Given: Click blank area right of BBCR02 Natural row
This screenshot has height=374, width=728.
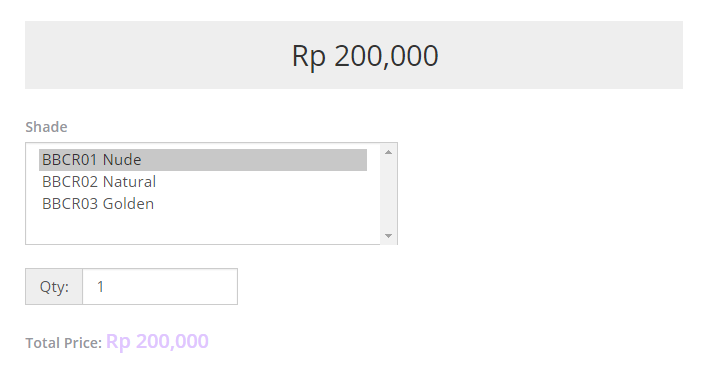Looking at the screenshot, I should [x=261, y=182].
